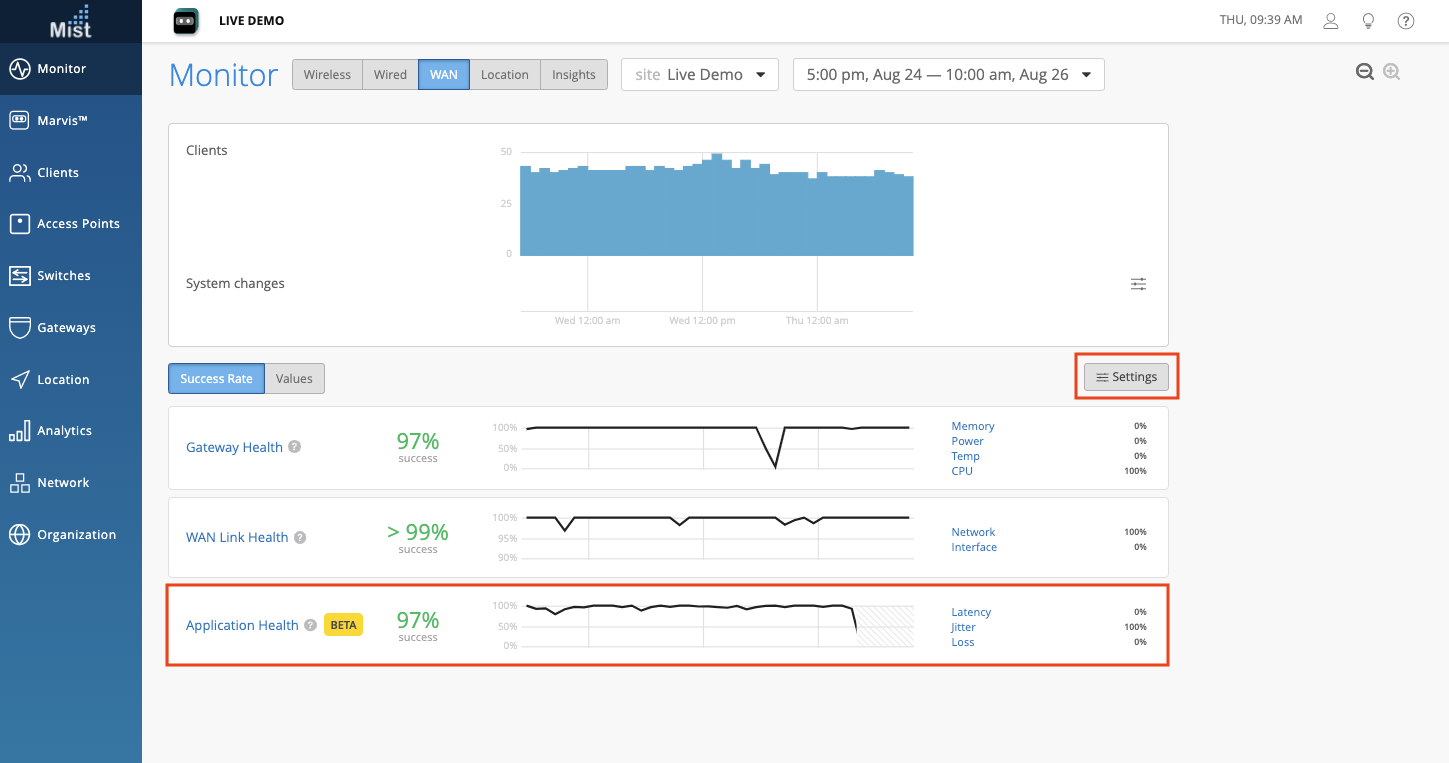
Task: Click the Live Demo robot avatar icon
Action: pos(186,21)
